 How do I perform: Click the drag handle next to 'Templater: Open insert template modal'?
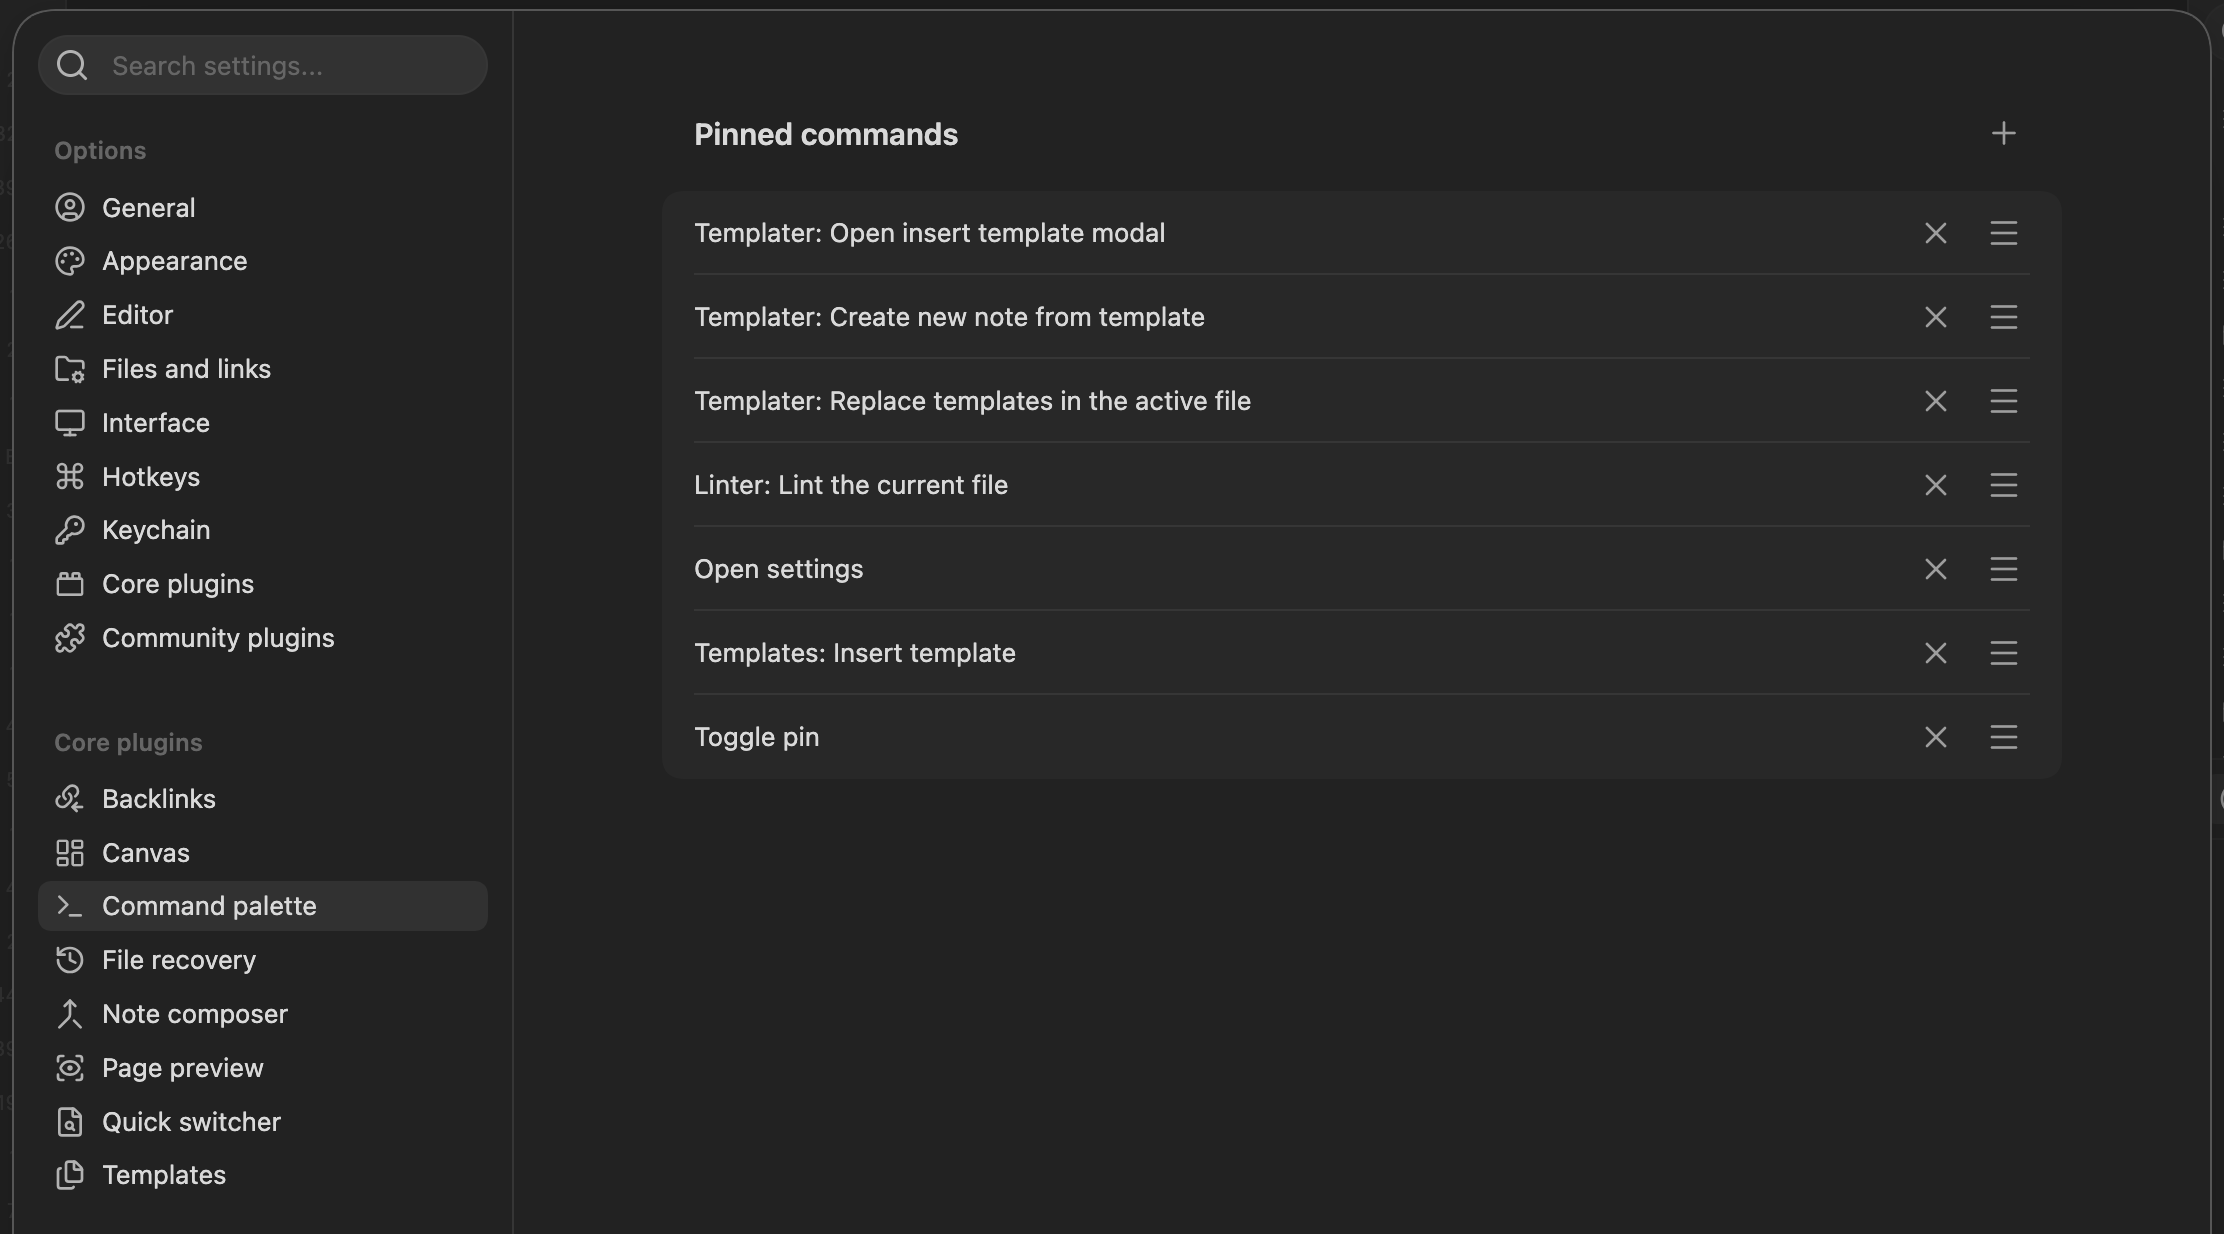[2003, 233]
